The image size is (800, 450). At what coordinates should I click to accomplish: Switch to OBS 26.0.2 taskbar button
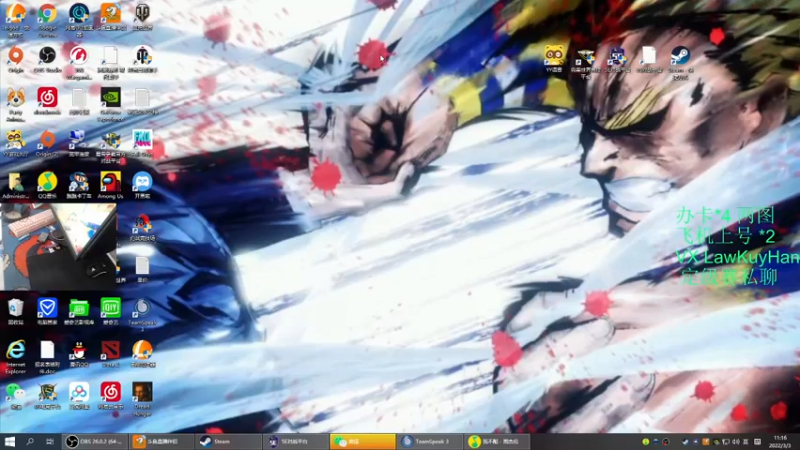95,441
